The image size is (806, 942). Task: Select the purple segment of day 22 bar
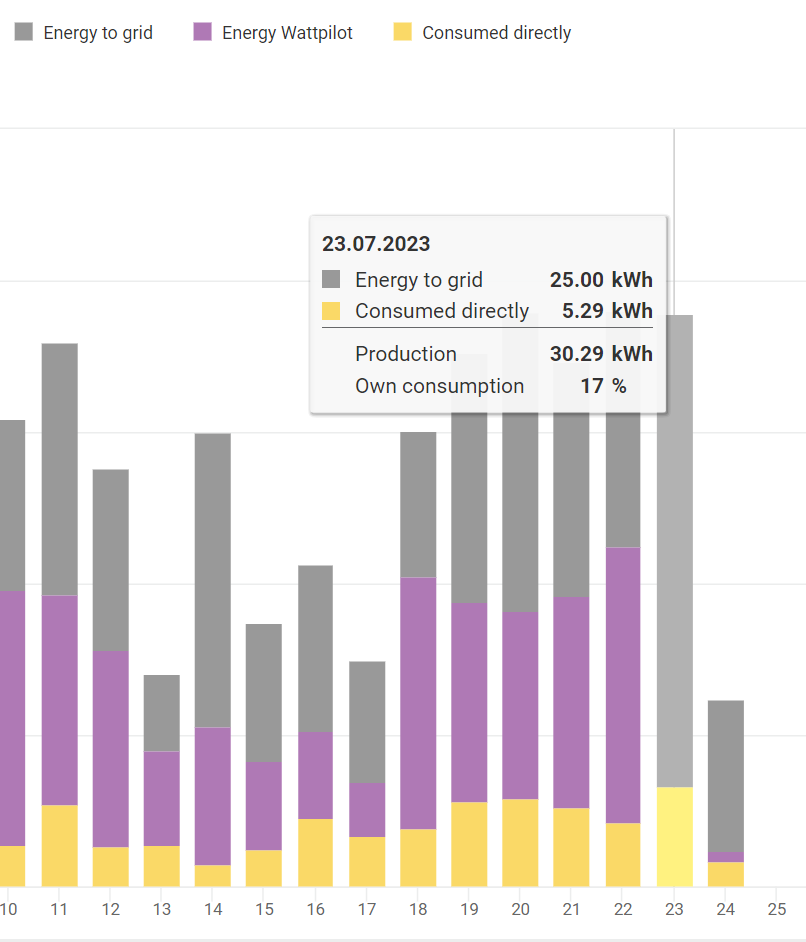[623, 684]
